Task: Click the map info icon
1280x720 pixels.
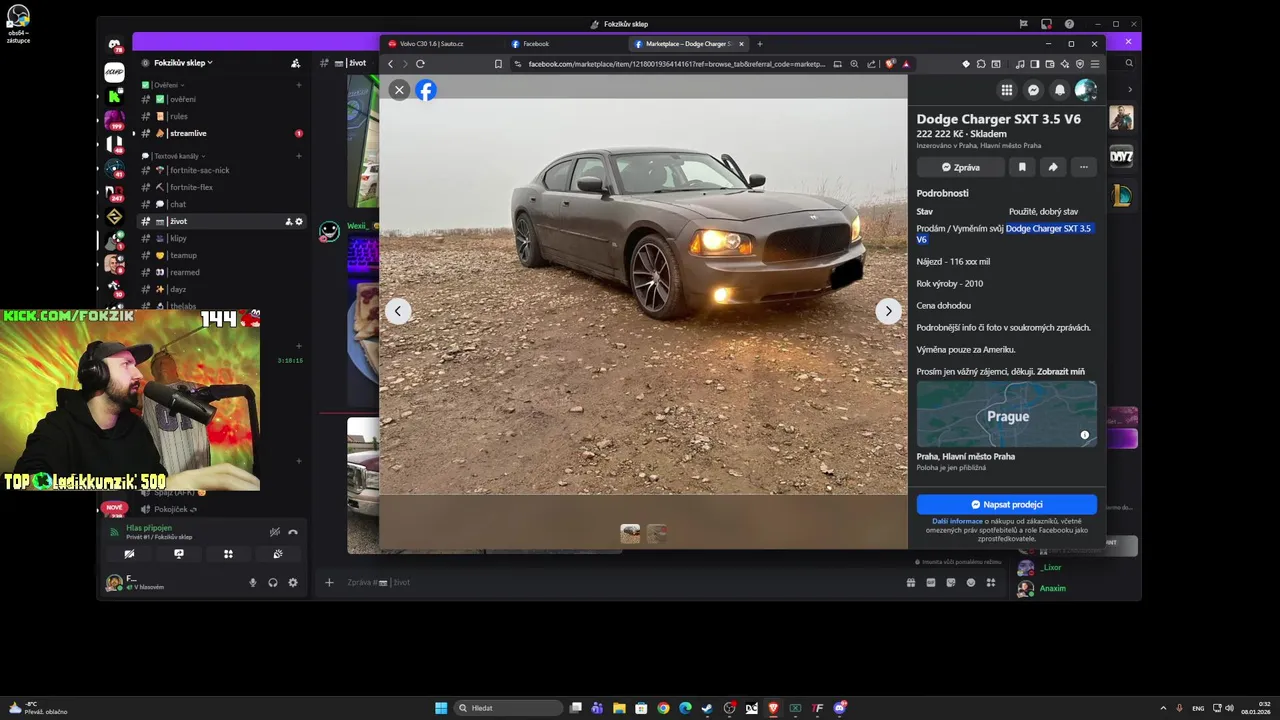Action: 1084,435
